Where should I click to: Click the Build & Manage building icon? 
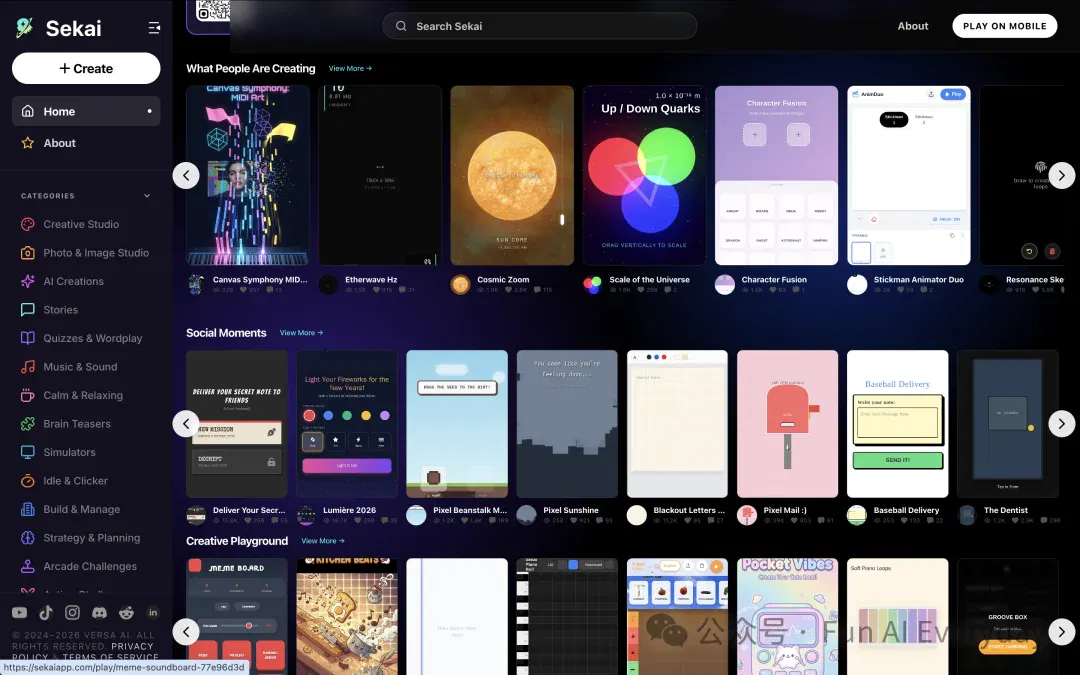pos(28,509)
